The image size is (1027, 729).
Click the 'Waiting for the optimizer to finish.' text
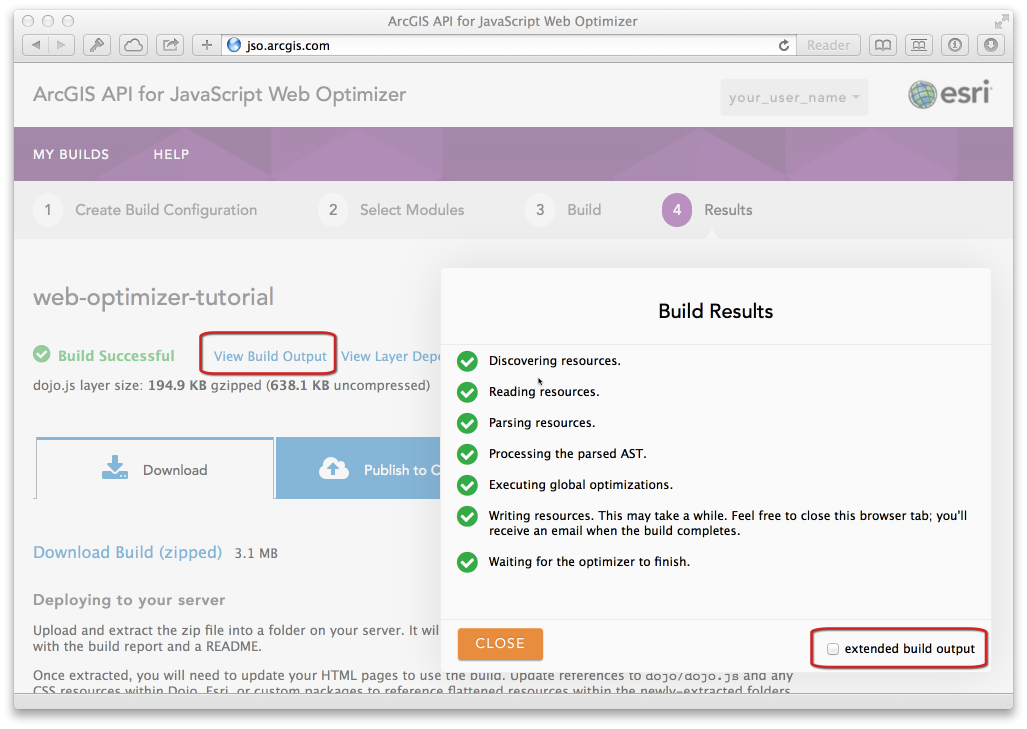click(x=589, y=562)
